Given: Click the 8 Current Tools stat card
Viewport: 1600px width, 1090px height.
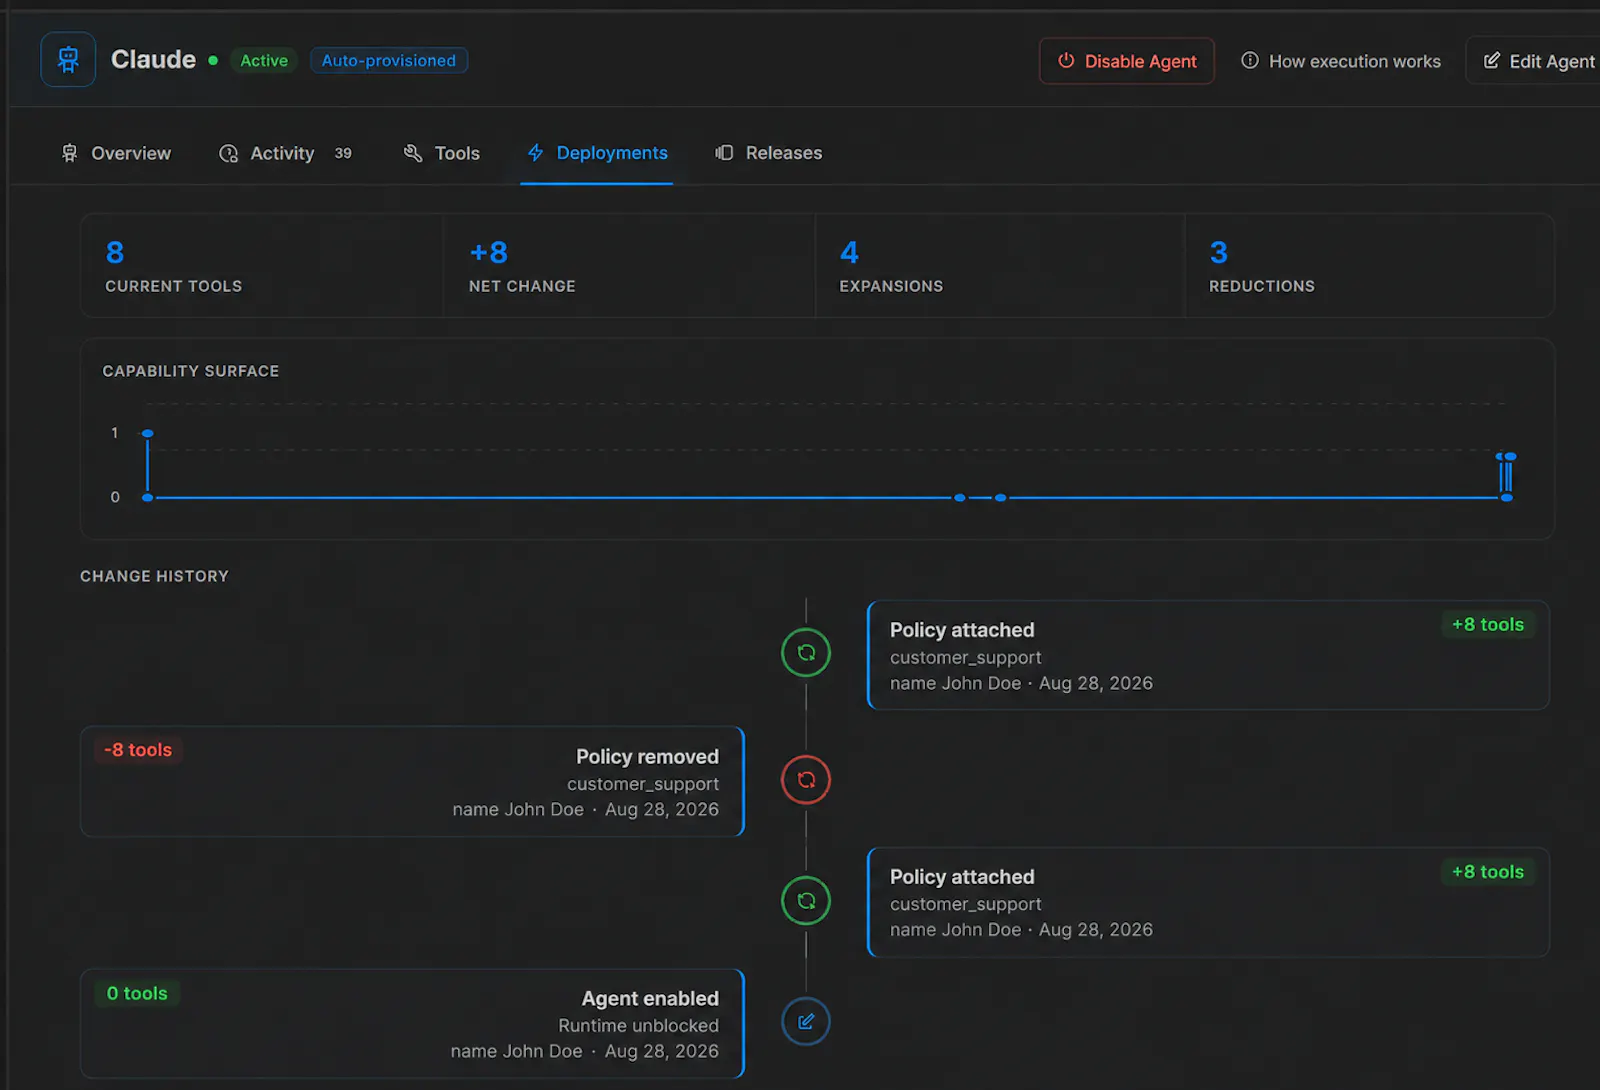Looking at the screenshot, I should click(262, 266).
